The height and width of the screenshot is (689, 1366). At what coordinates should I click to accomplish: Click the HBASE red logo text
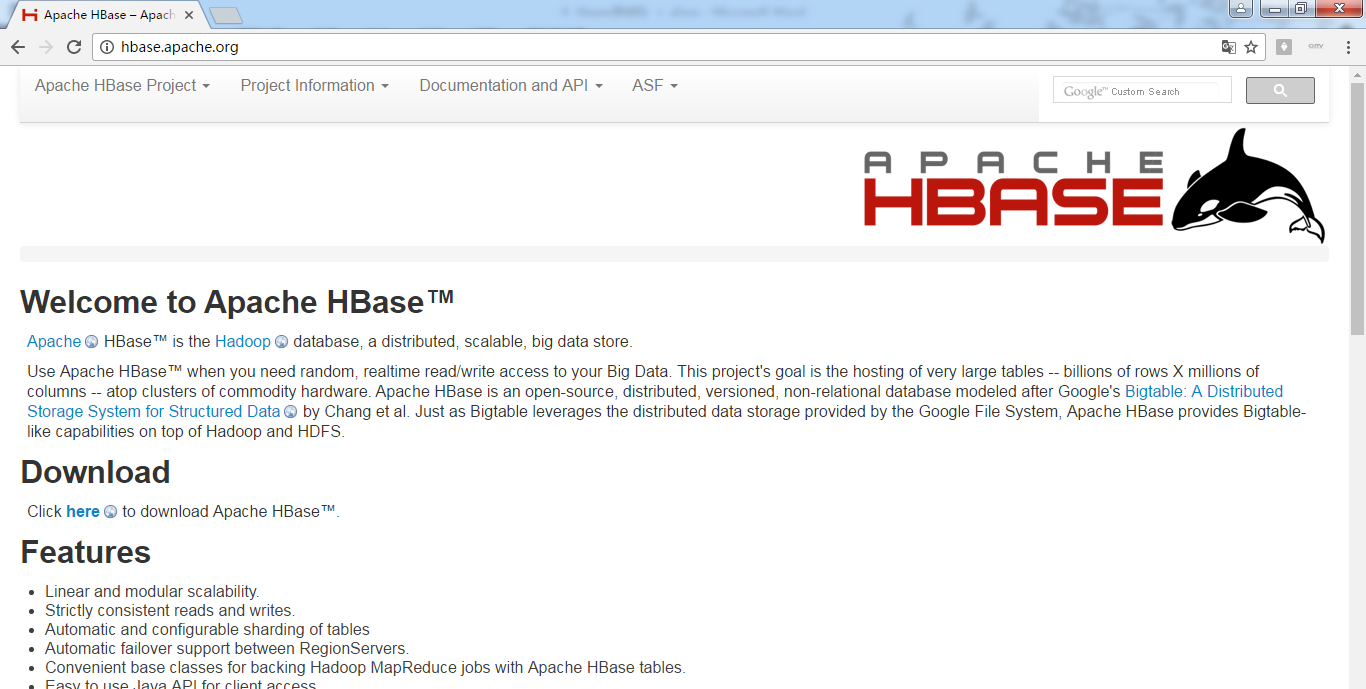[1014, 200]
